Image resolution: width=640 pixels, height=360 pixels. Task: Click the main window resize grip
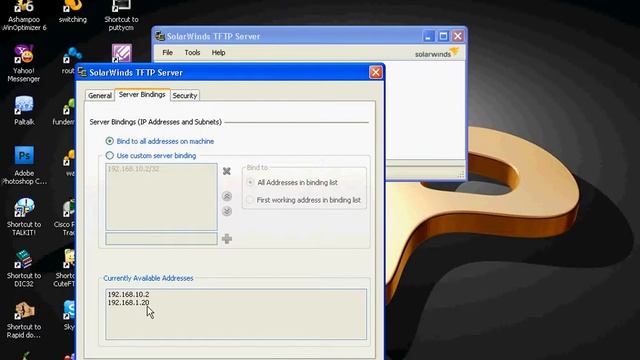coord(461,175)
